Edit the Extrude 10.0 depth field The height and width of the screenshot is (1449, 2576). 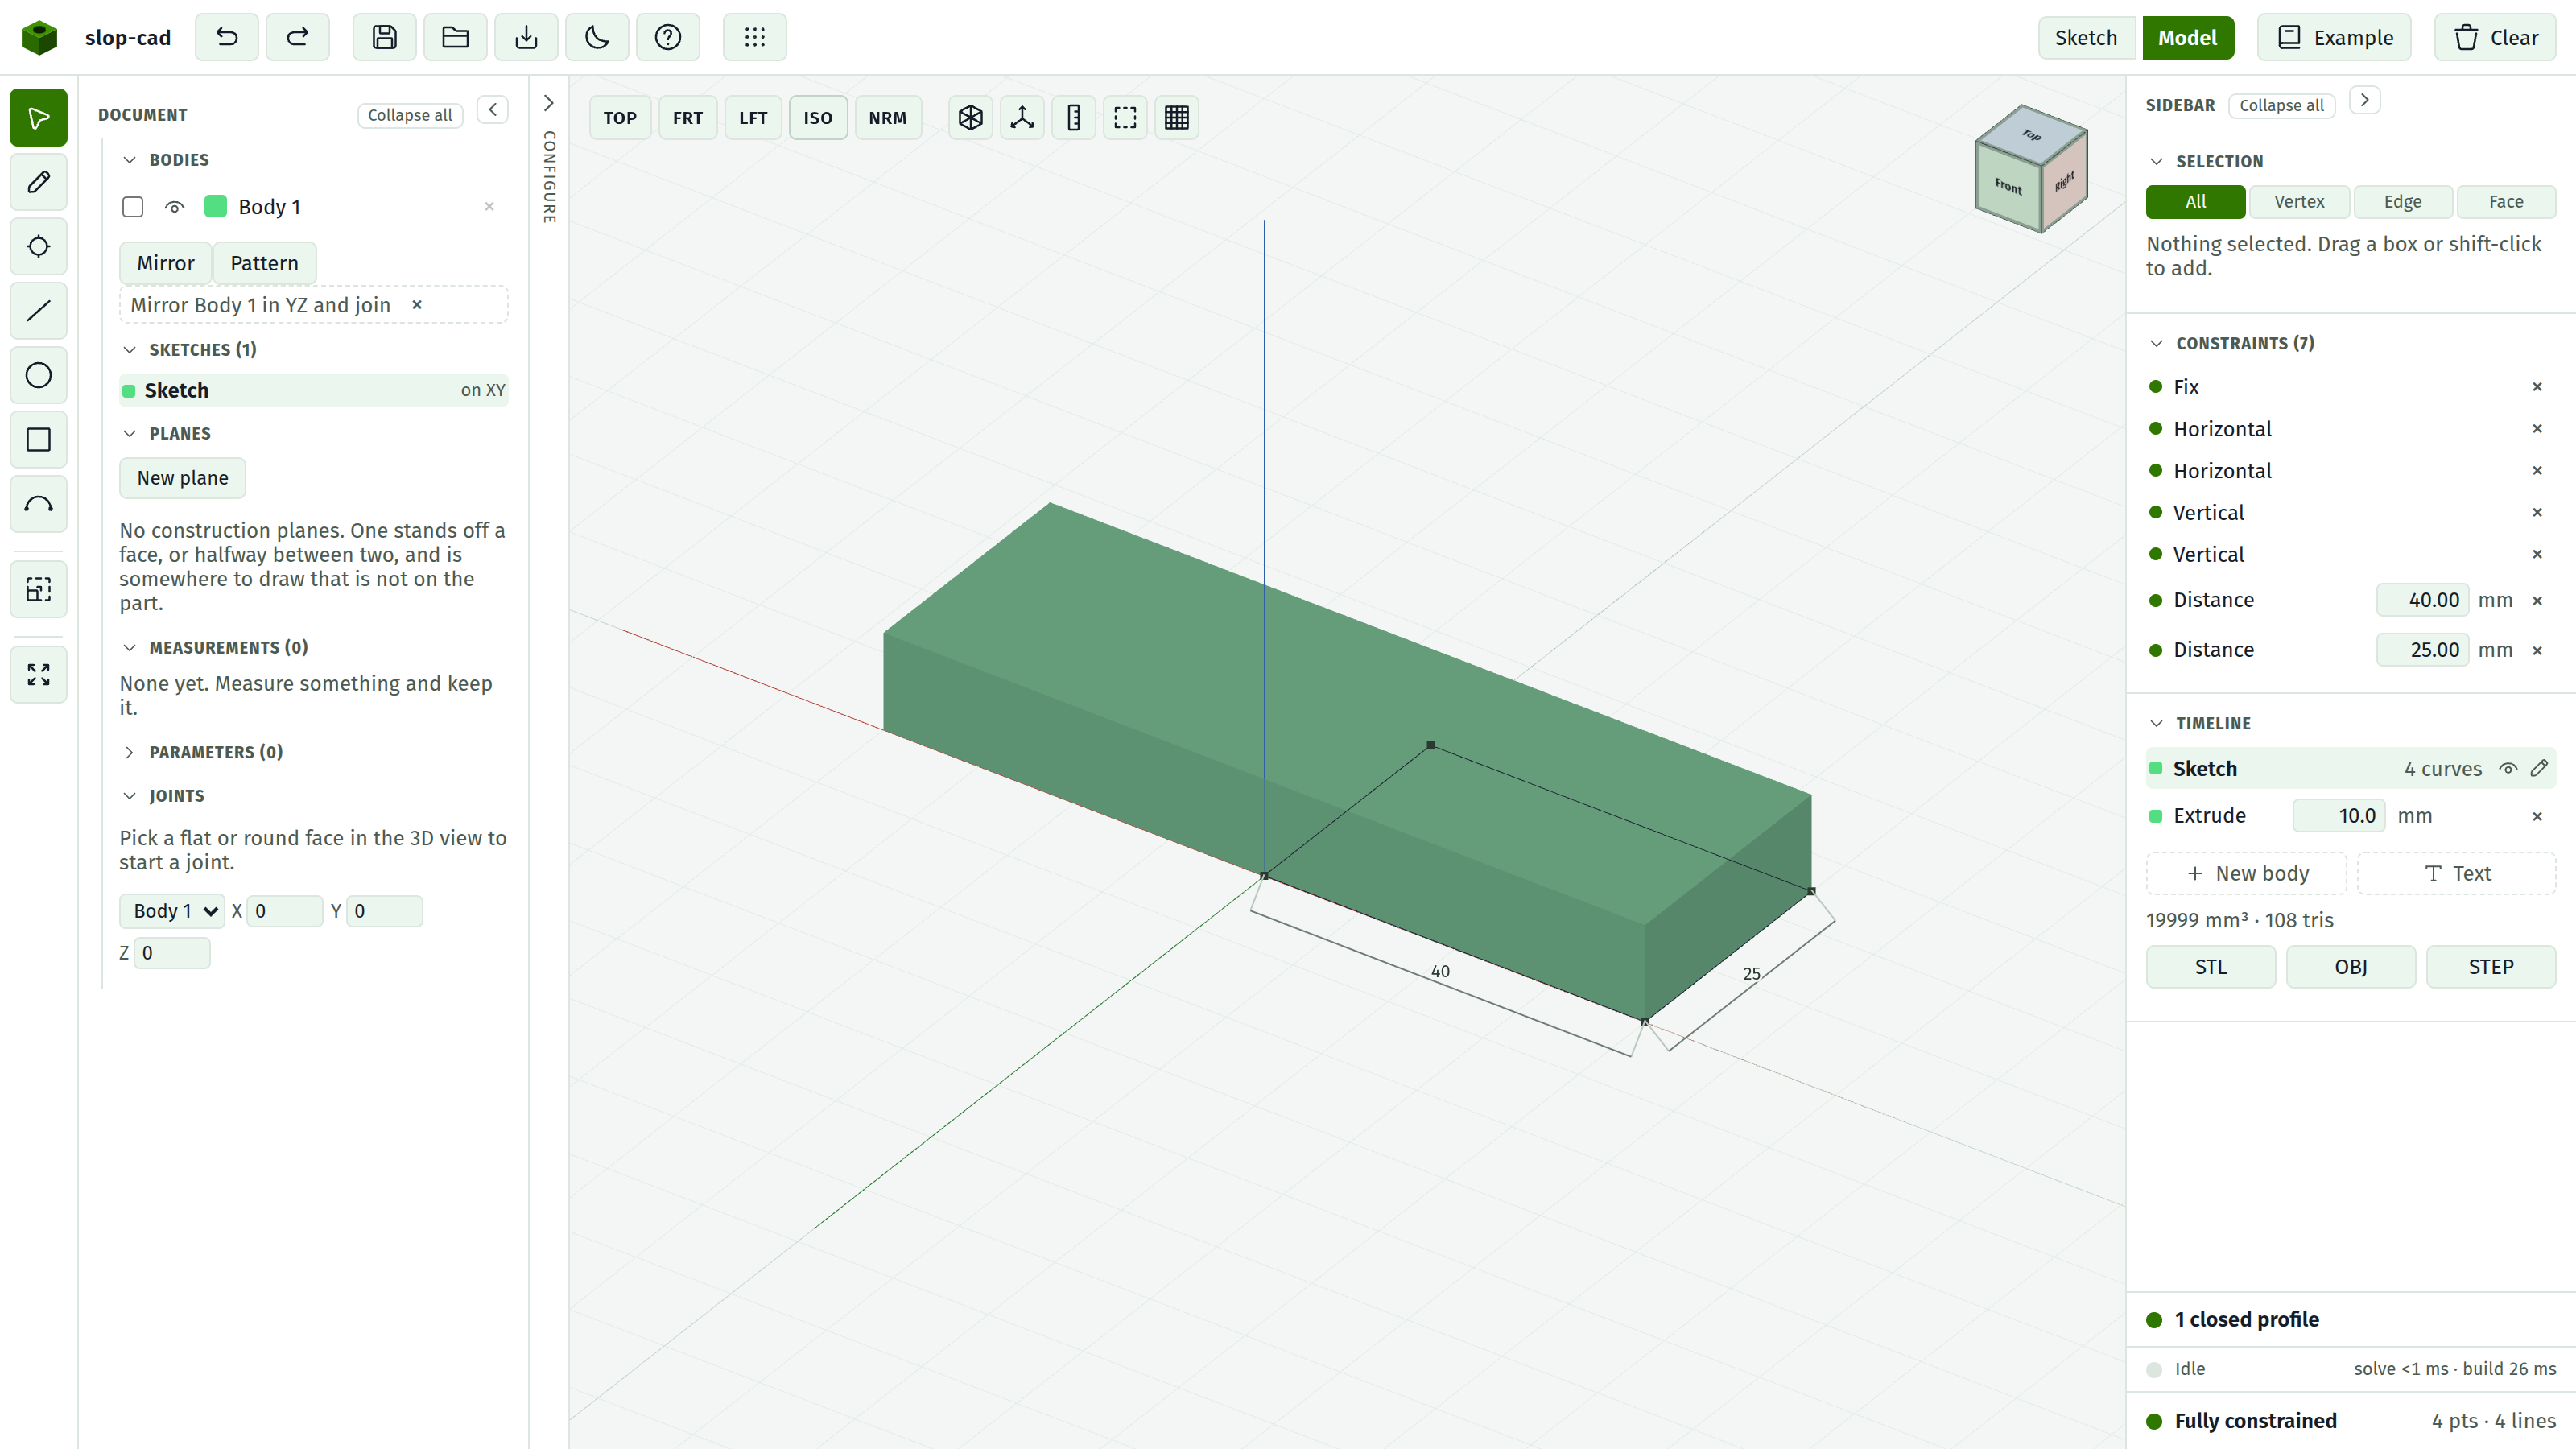2339,816
